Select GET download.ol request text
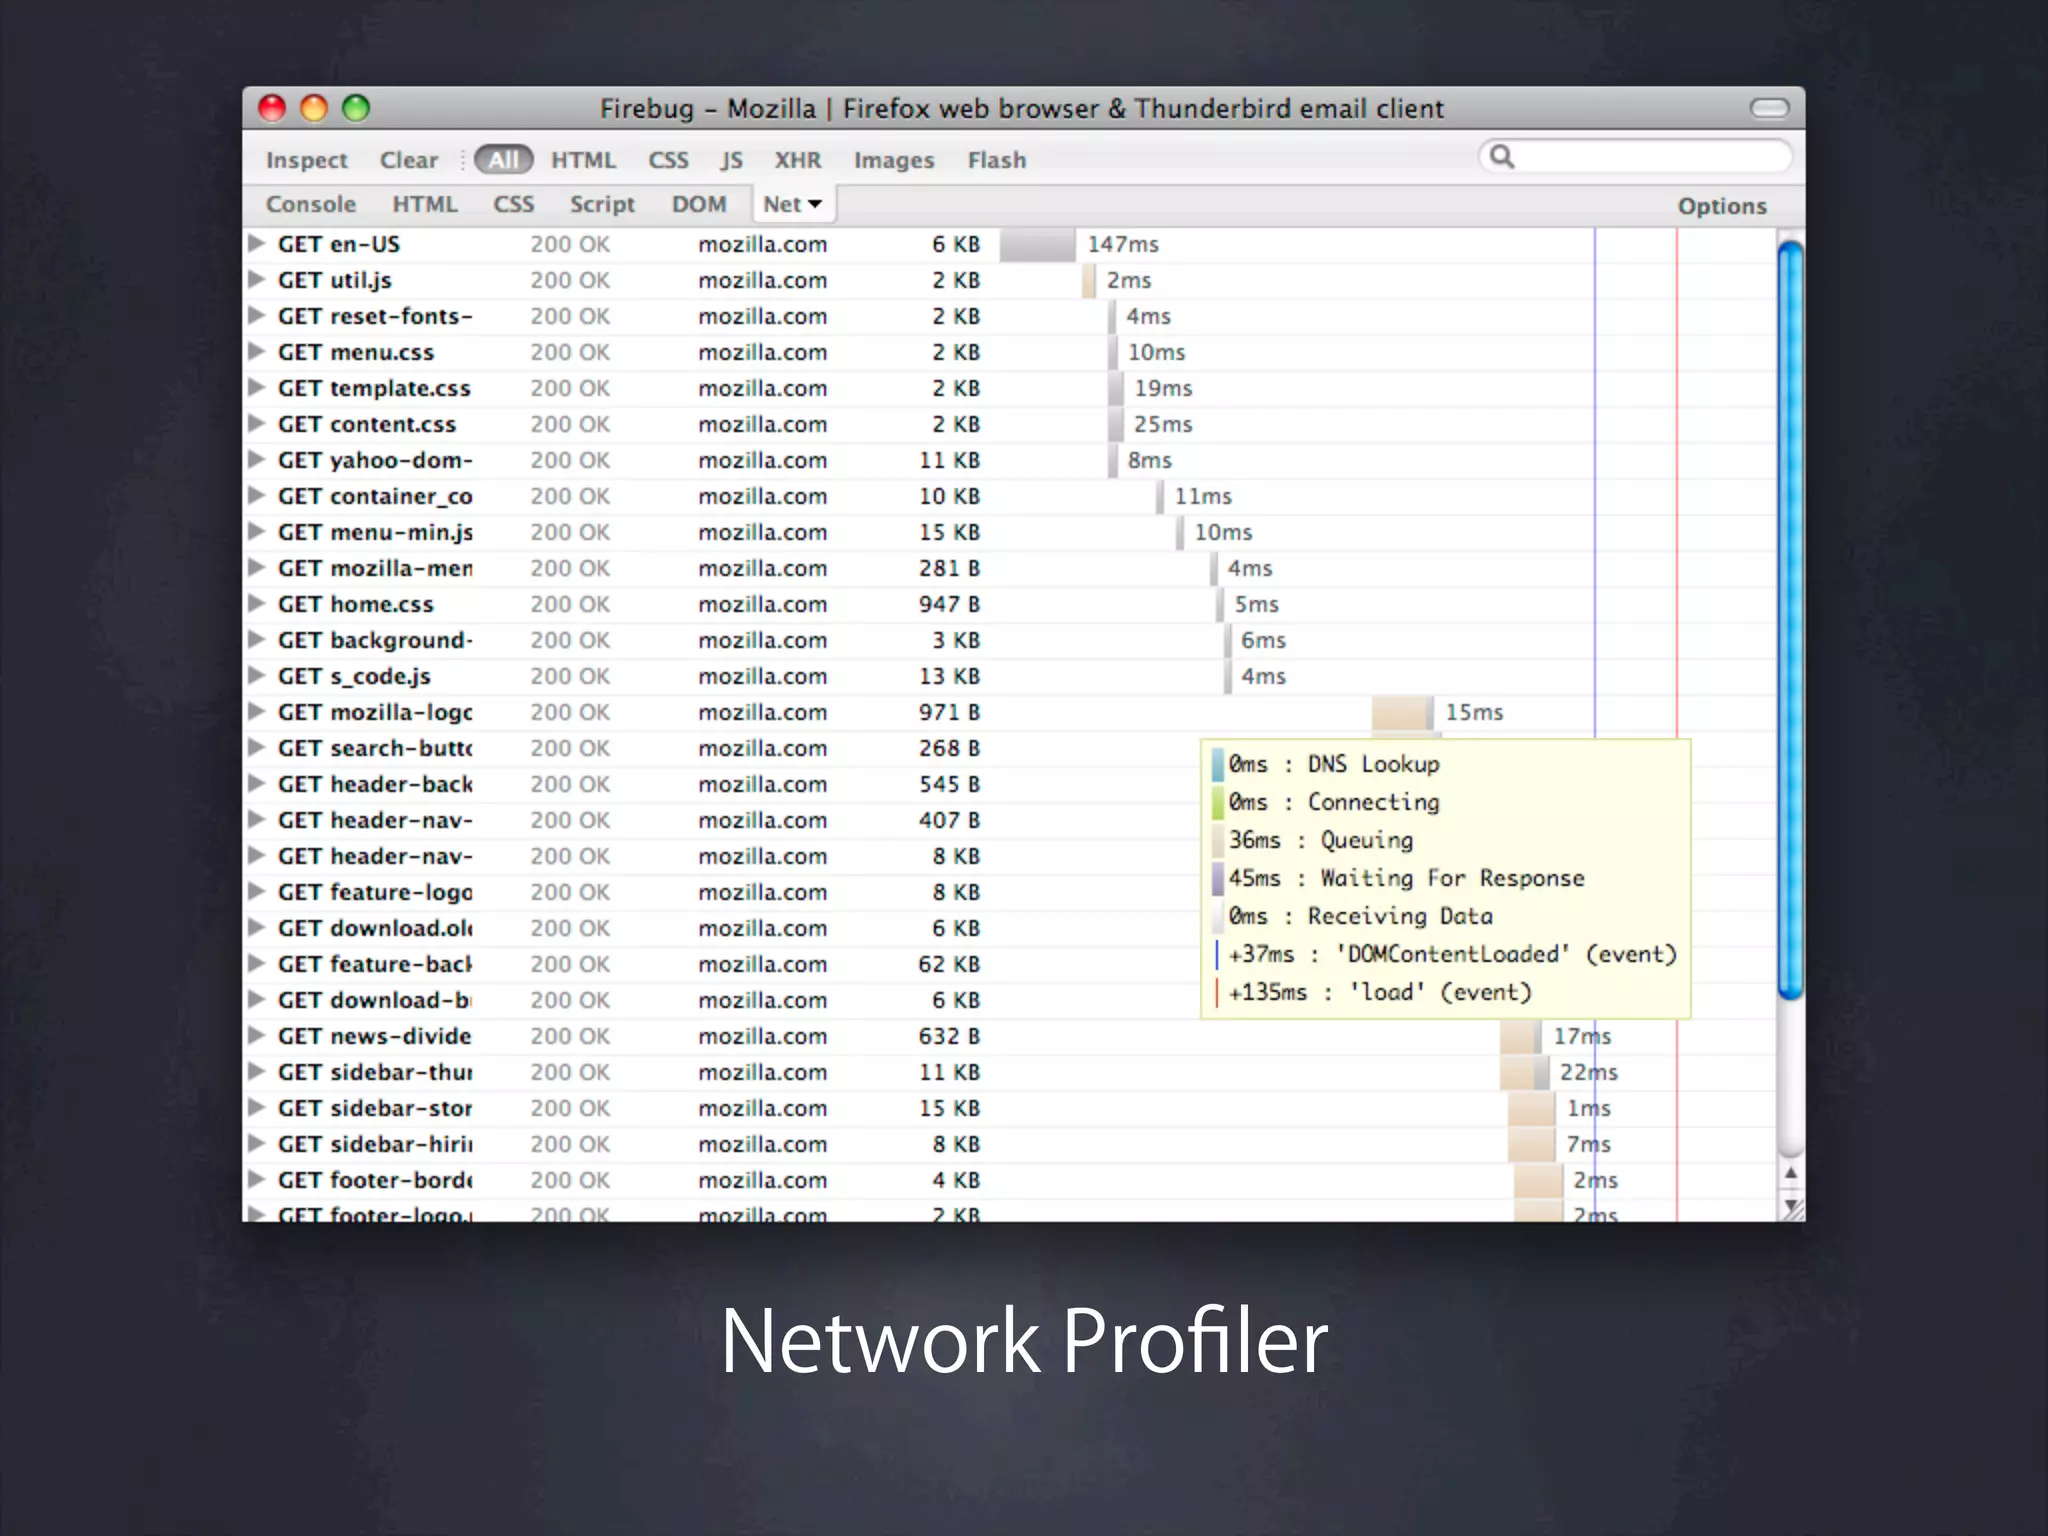This screenshot has height=1536, width=2048. tap(375, 928)
